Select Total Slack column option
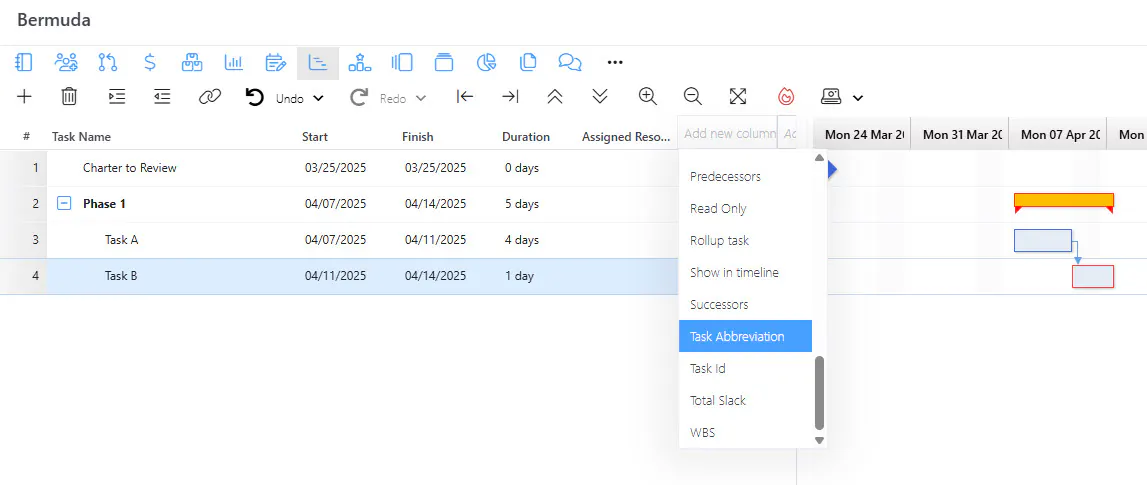Screen dimensions: 1147x485 pos(745,401)
